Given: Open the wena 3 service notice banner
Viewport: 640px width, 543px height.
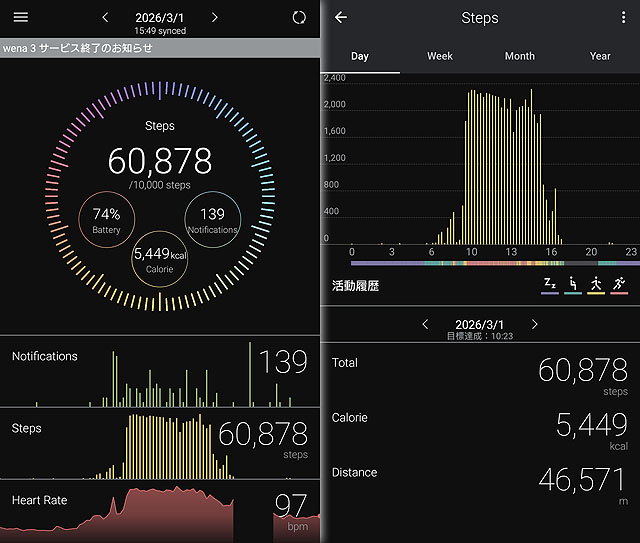Looking at the screenshot, I should pyautogui.click(x=160, y=48).
